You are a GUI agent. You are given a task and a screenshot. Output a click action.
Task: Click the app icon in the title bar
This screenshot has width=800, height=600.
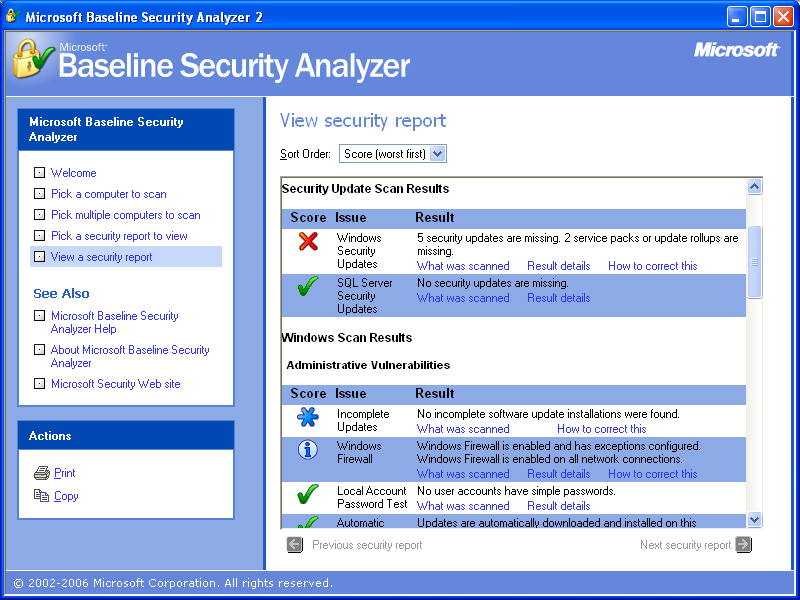(x=12, y=16)
